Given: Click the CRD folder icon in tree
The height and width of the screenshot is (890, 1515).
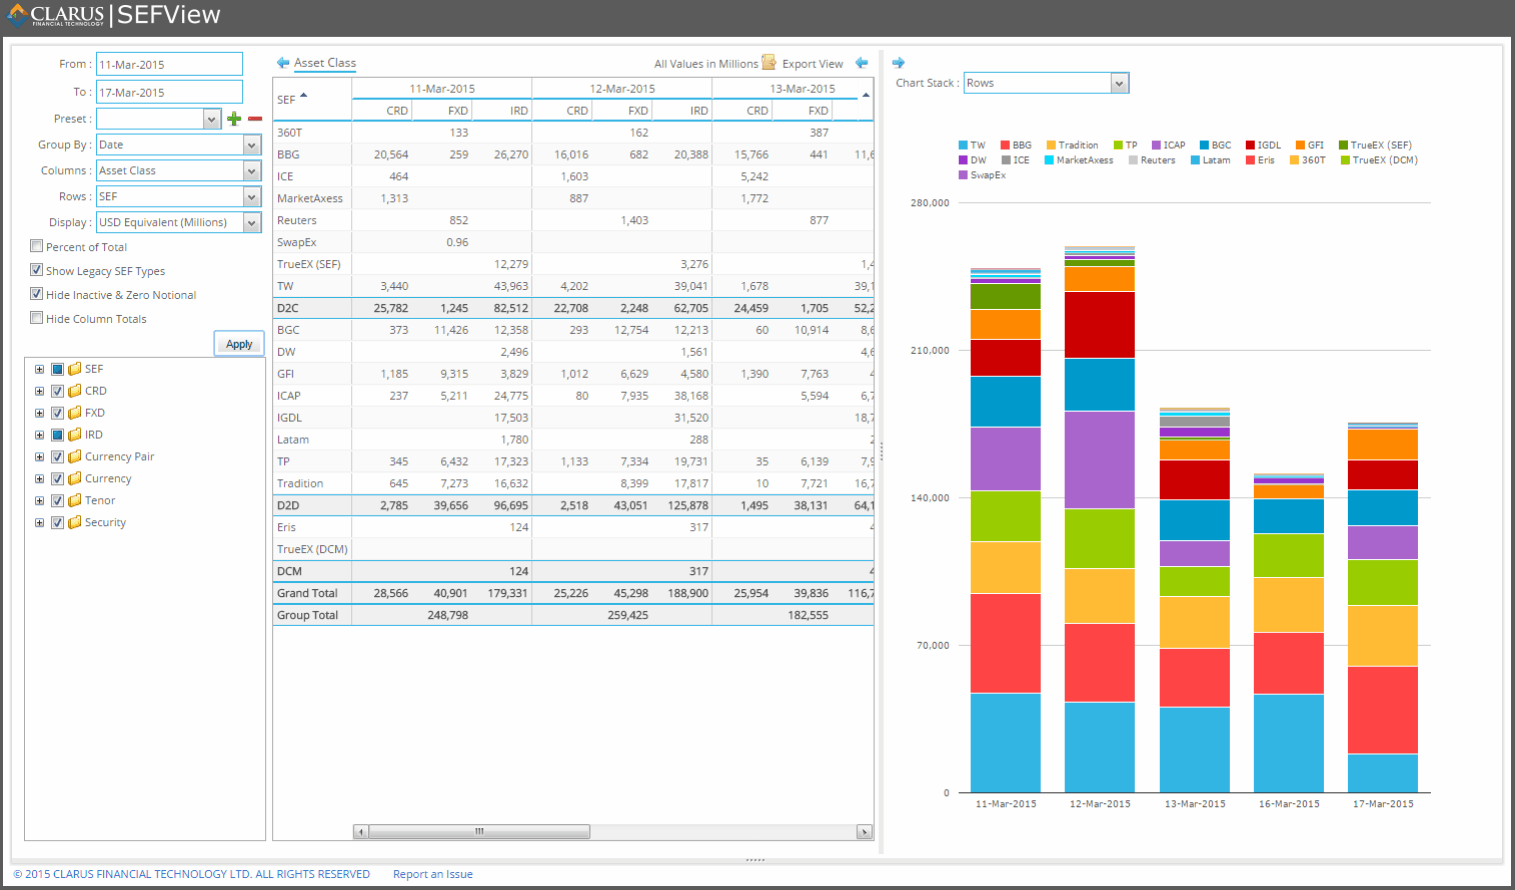Looking at the screenshot, I should (75, 391).
